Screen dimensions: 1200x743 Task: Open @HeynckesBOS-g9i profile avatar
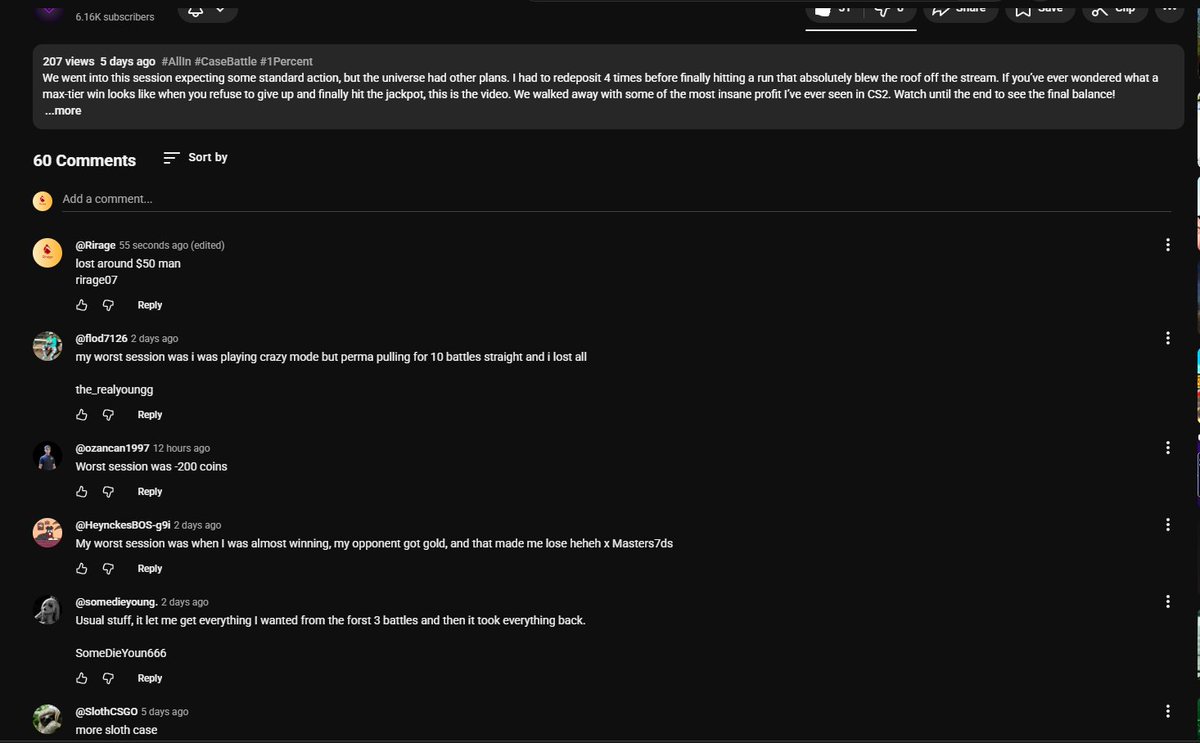click(x=48, y=534)
